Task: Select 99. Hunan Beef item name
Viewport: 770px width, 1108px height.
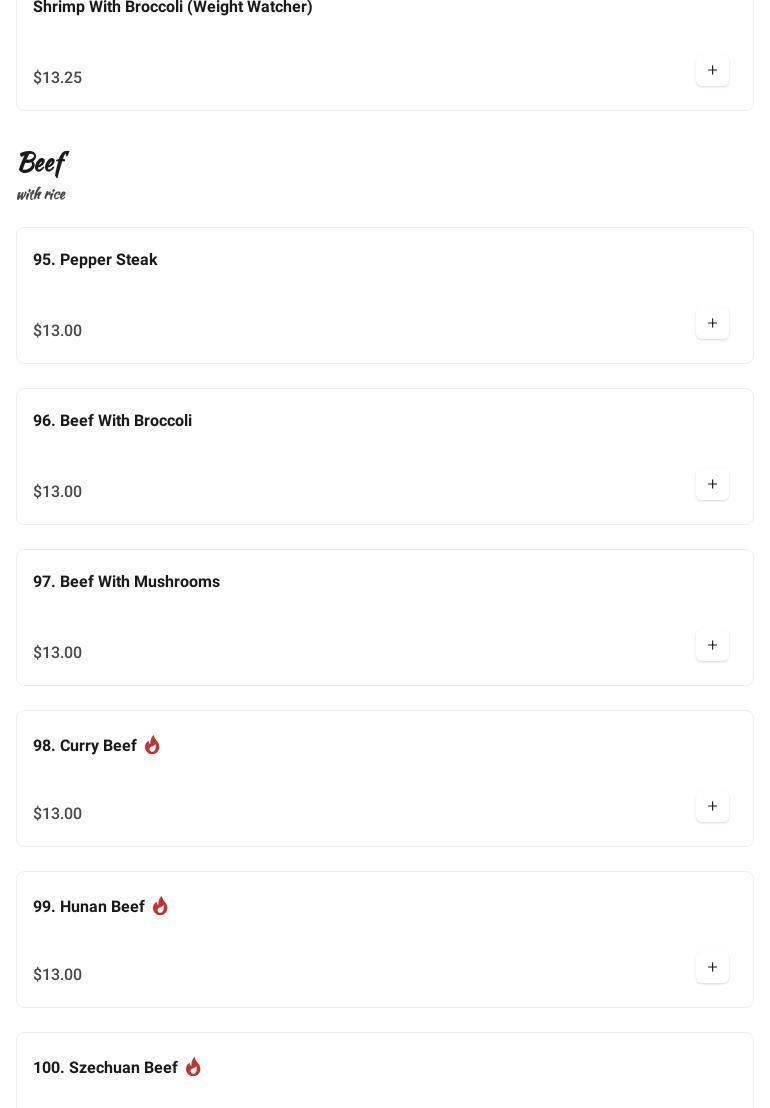Action: pyautogui.click(x=89, y=907)
